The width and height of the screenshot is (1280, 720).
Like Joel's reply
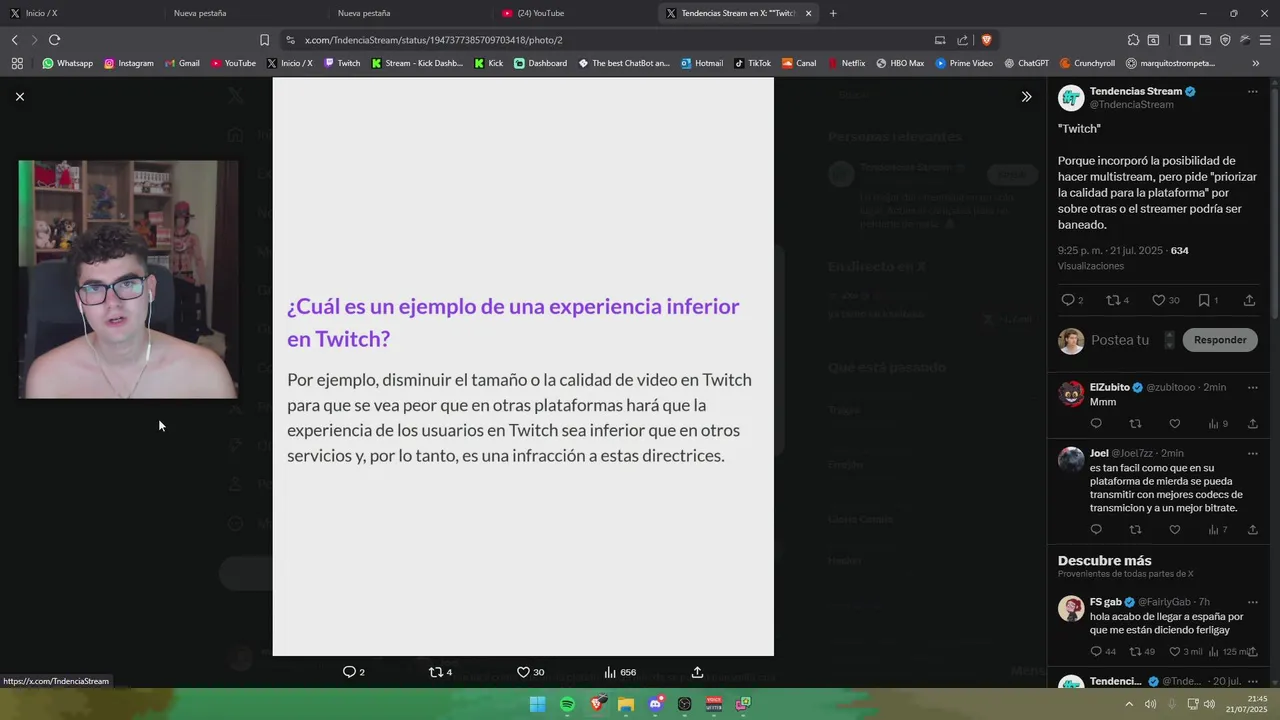coord(1175,530)
